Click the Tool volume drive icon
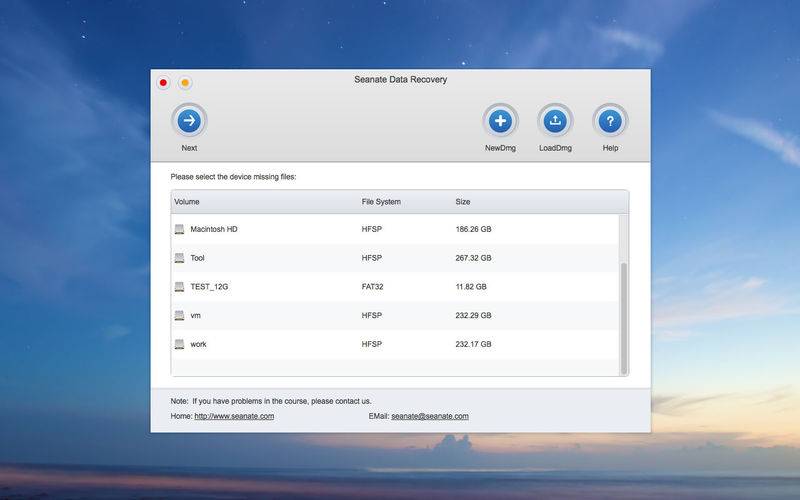The image size is (800, 500). [x=180, y=258]
